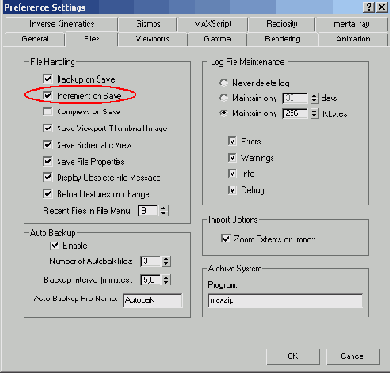Select the Files tab

(x=92, y=39)
